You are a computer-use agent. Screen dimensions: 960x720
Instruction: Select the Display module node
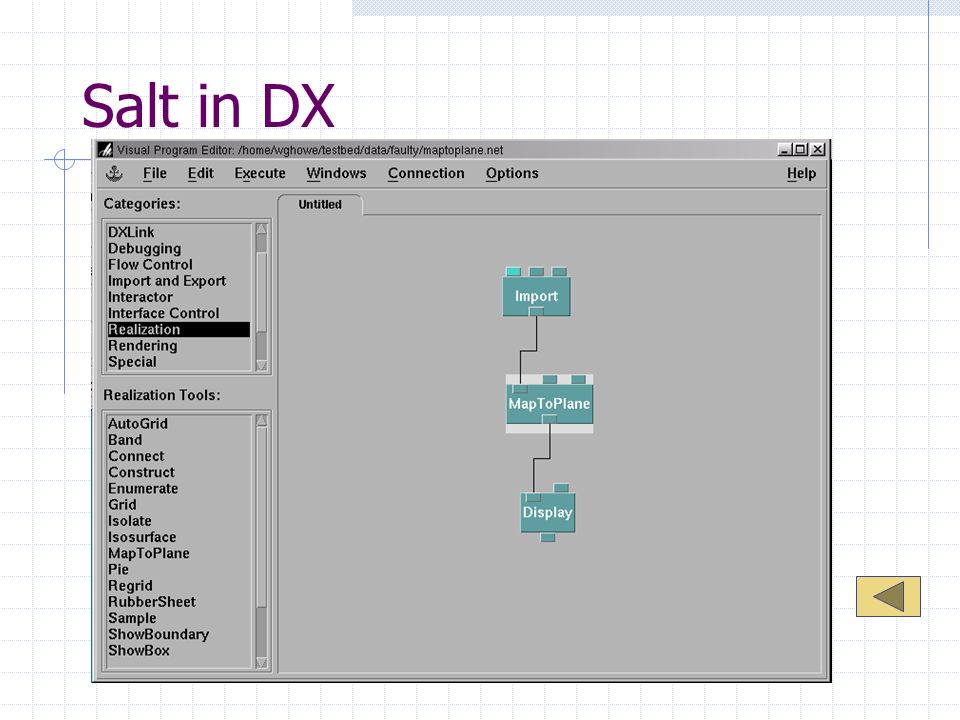click(x=548, y=512)
